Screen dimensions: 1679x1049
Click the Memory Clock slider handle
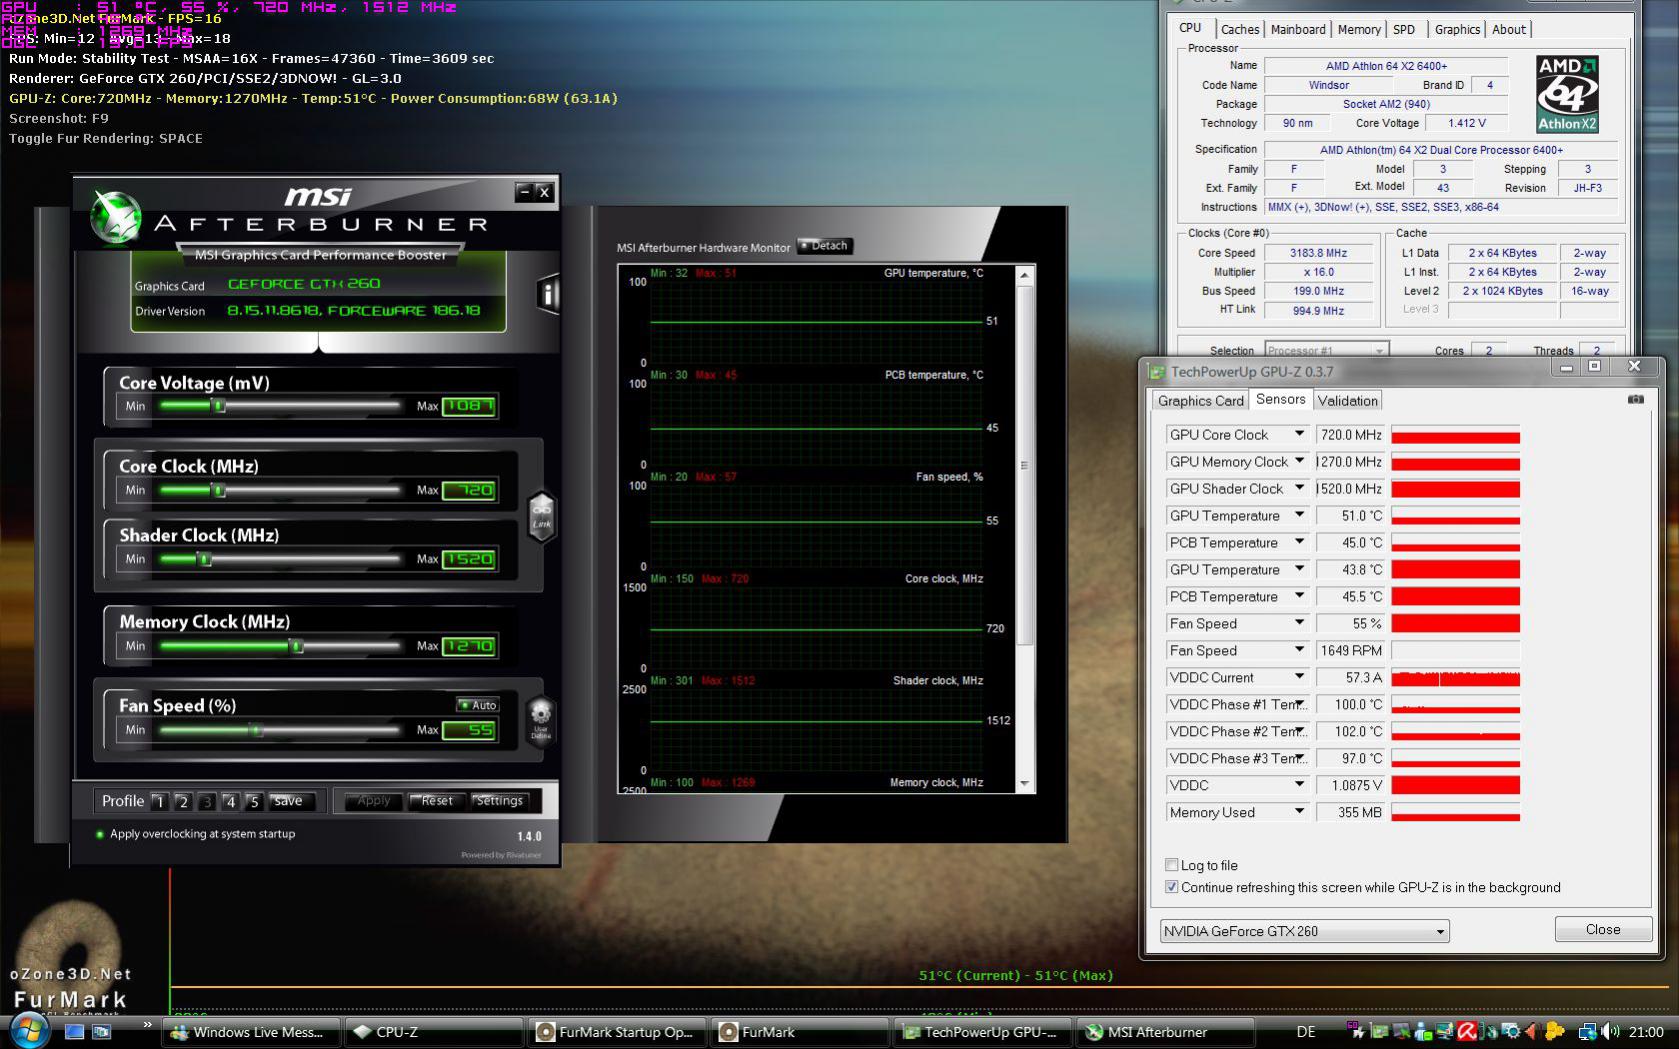(297, 646)
